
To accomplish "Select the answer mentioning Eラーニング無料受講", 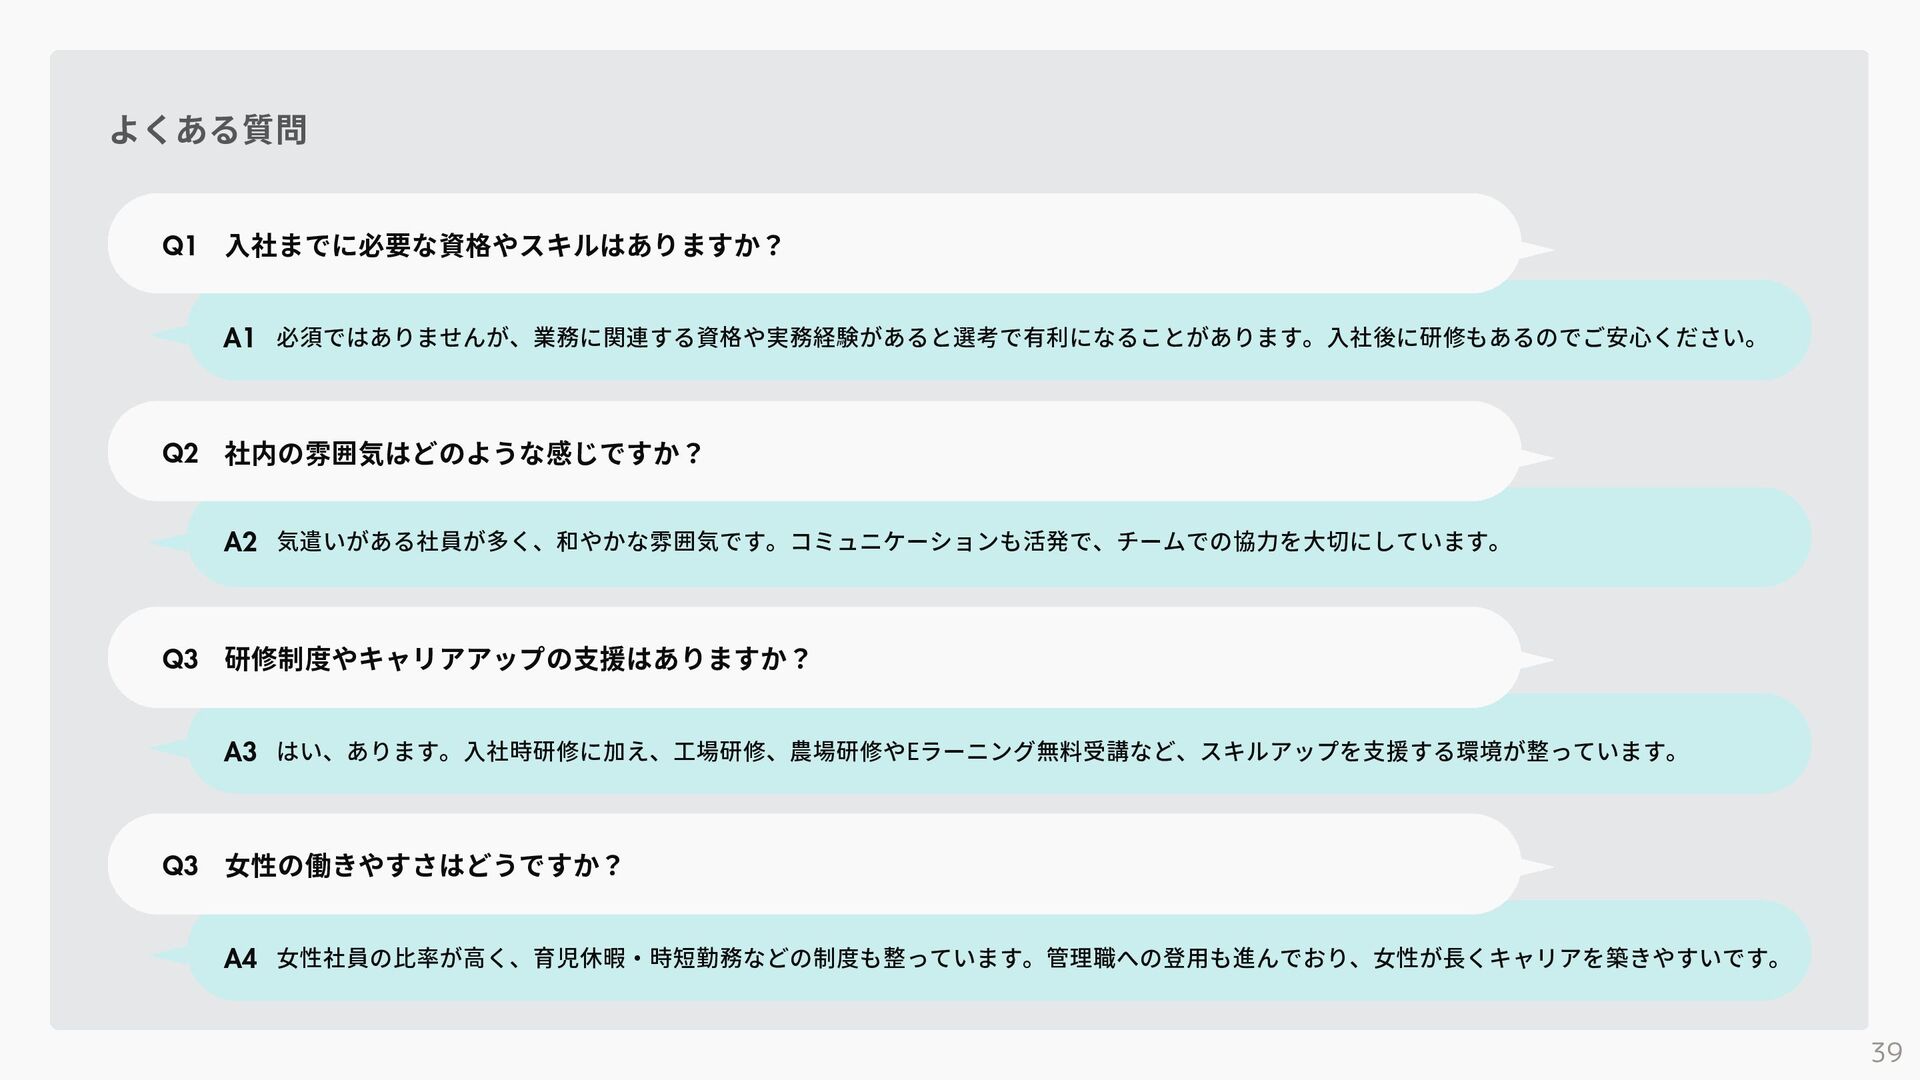I will point(978,750).
